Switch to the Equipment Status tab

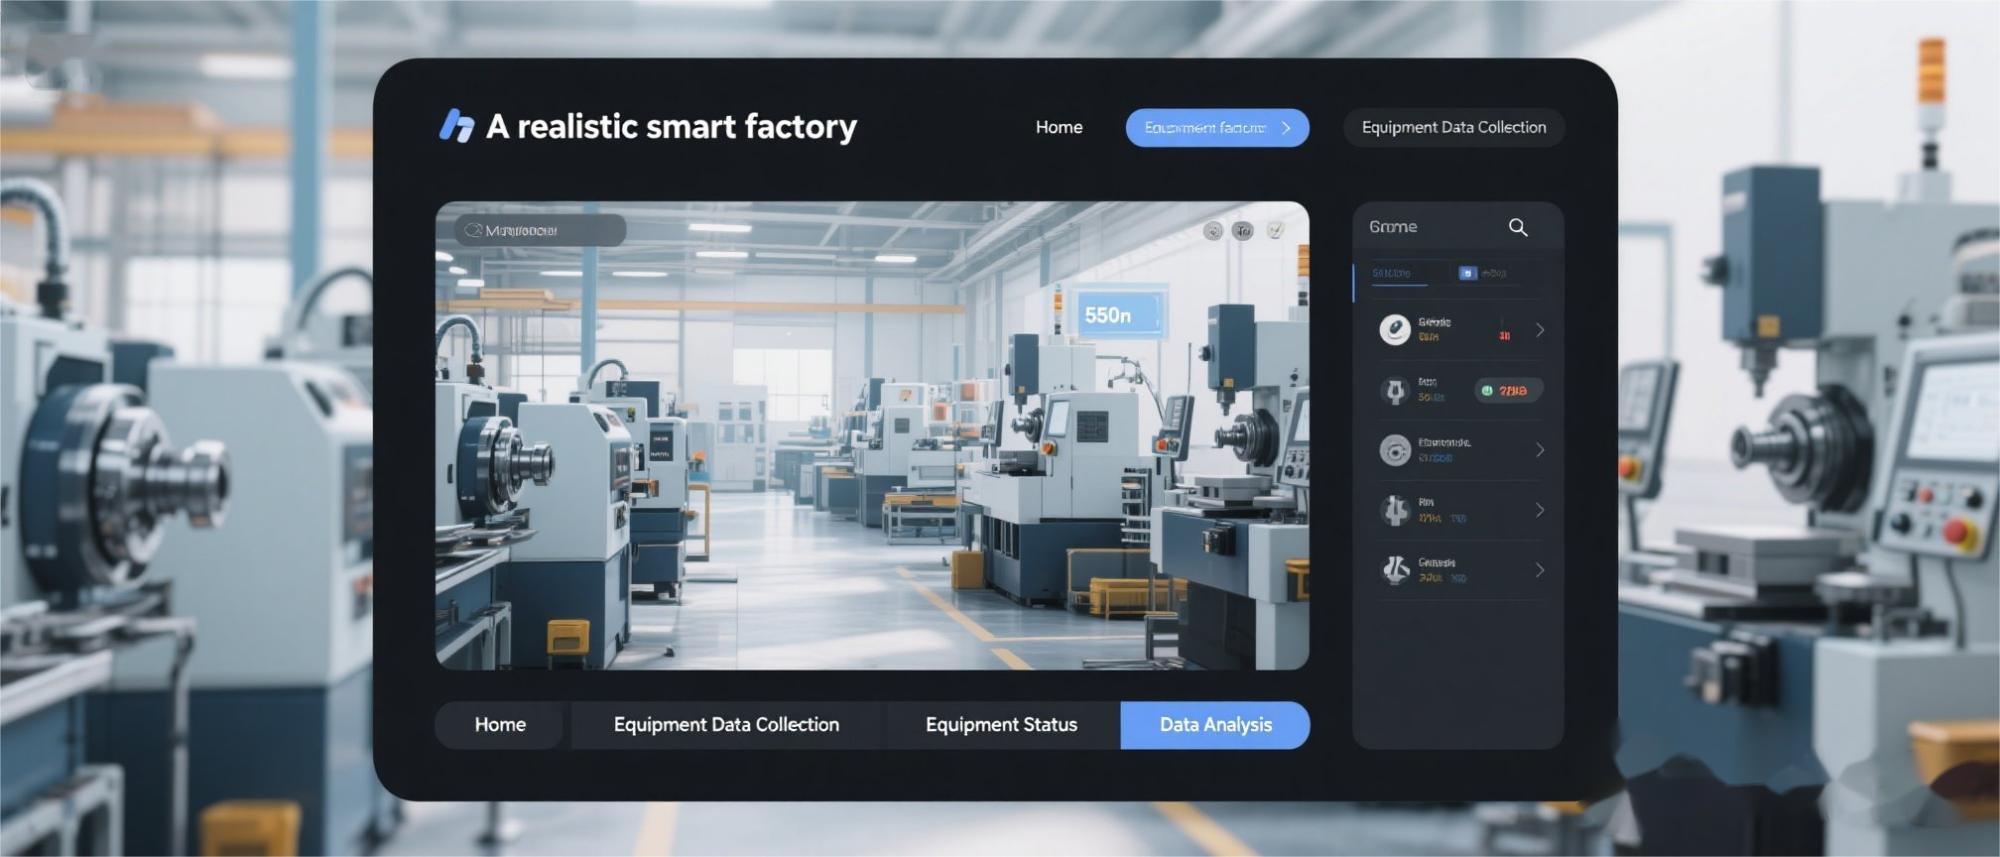(x=1001, y=725)
